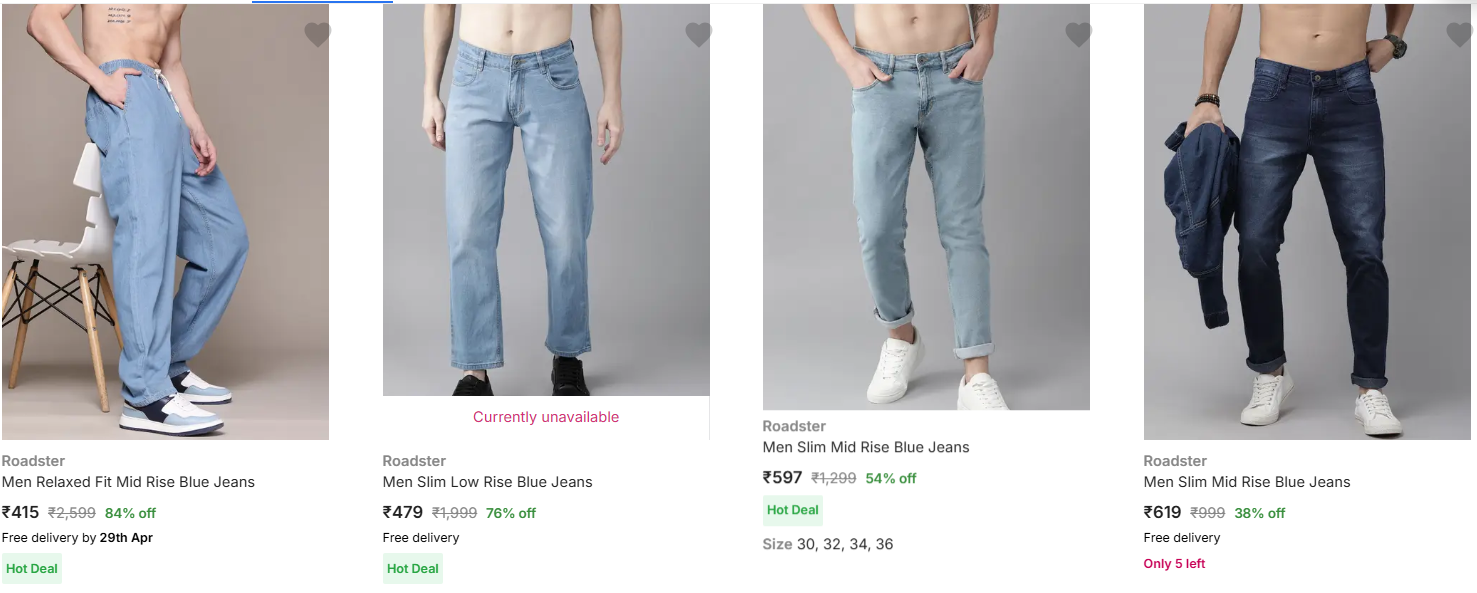The width and height of the screenshot is (1477, 593).
Task: Click Hot Deal badge under ₹415 jeans
Action: [x=32, y=569]
